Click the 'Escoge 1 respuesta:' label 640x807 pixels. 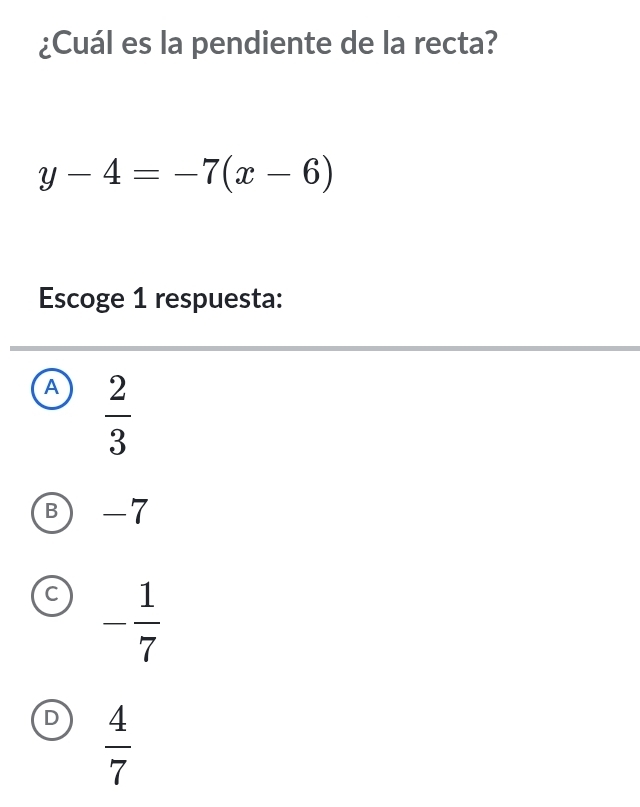[x=160, y=299]
